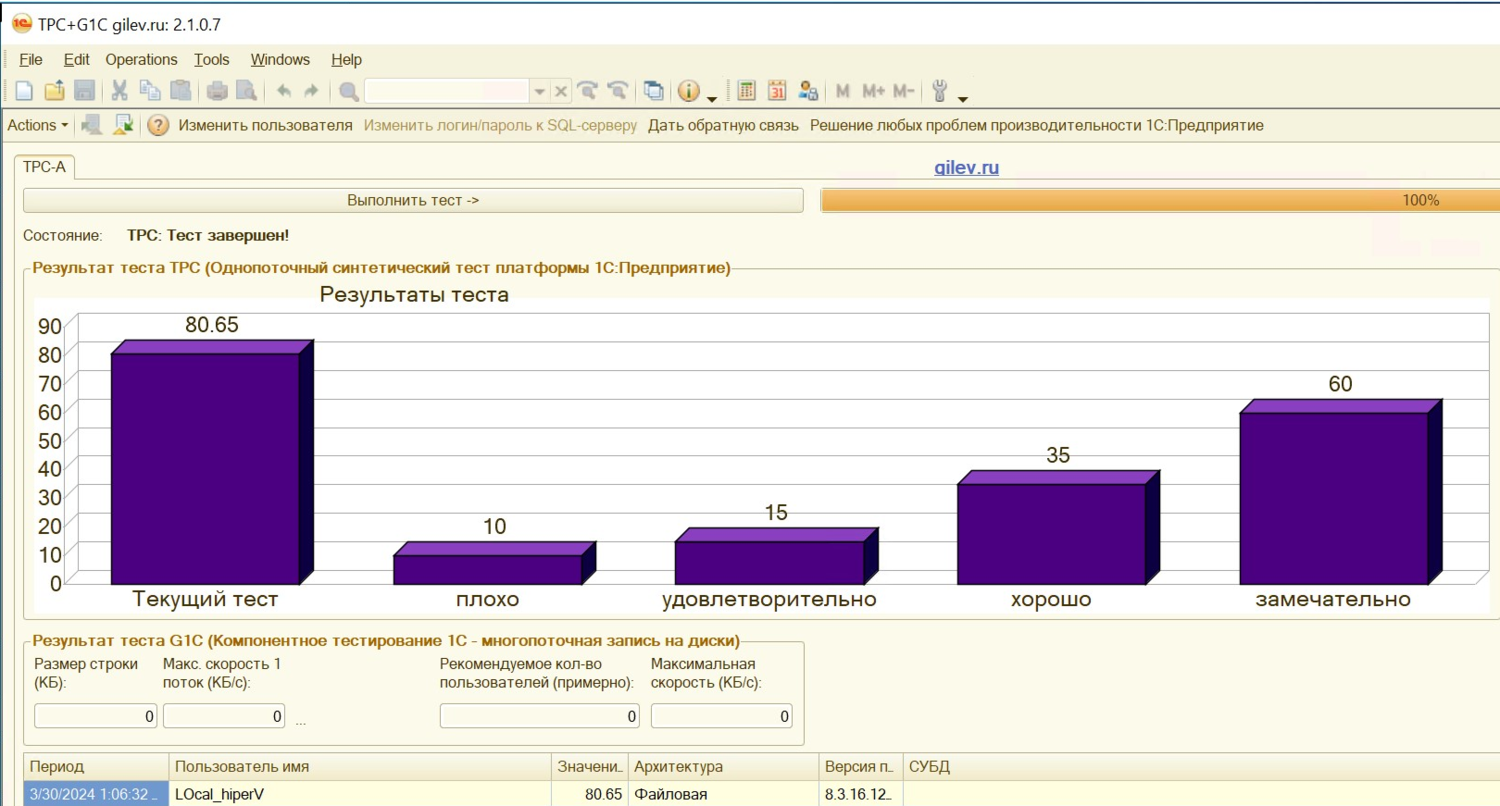Click the Open file folder icon

pos(55,91)
